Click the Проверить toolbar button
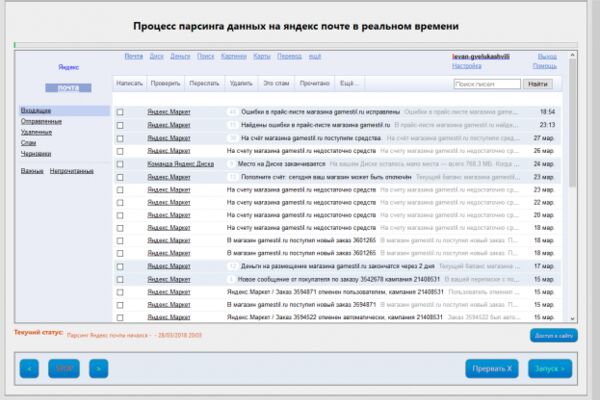 165,83
